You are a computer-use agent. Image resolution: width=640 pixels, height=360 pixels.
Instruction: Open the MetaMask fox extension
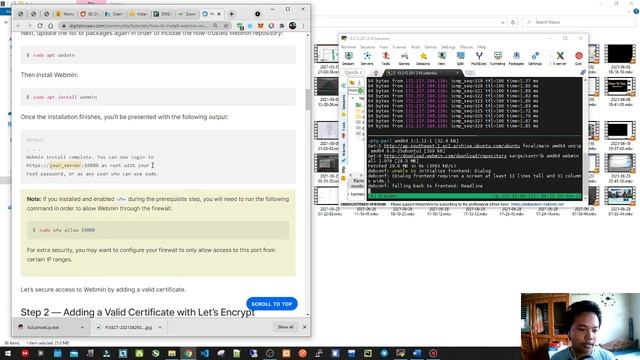pyautogui.click(x=260, y=26)
